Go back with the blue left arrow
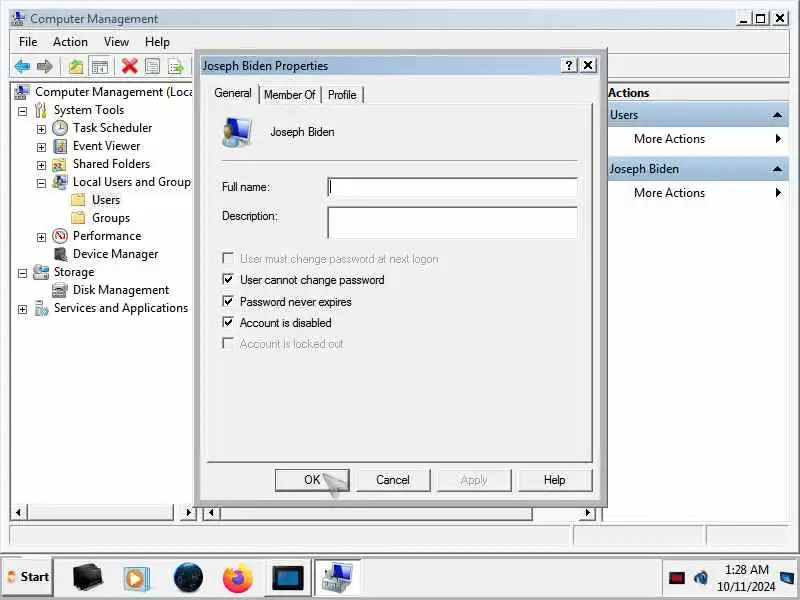800x600 pixels. 22,66
